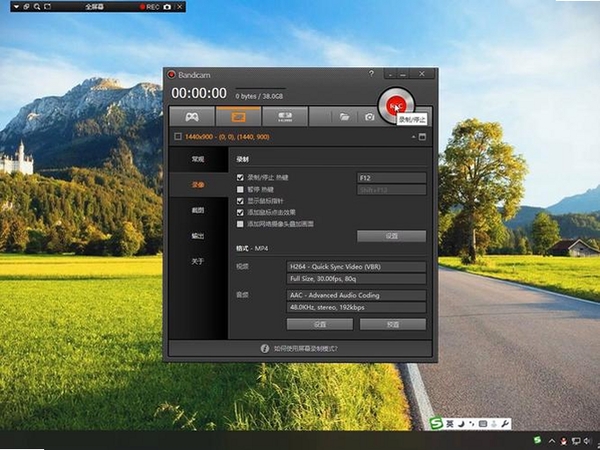The image size is (600, 450).
Task: Click the punctuation icon on the IME toolbar
Action: click(x=472, y=424)
